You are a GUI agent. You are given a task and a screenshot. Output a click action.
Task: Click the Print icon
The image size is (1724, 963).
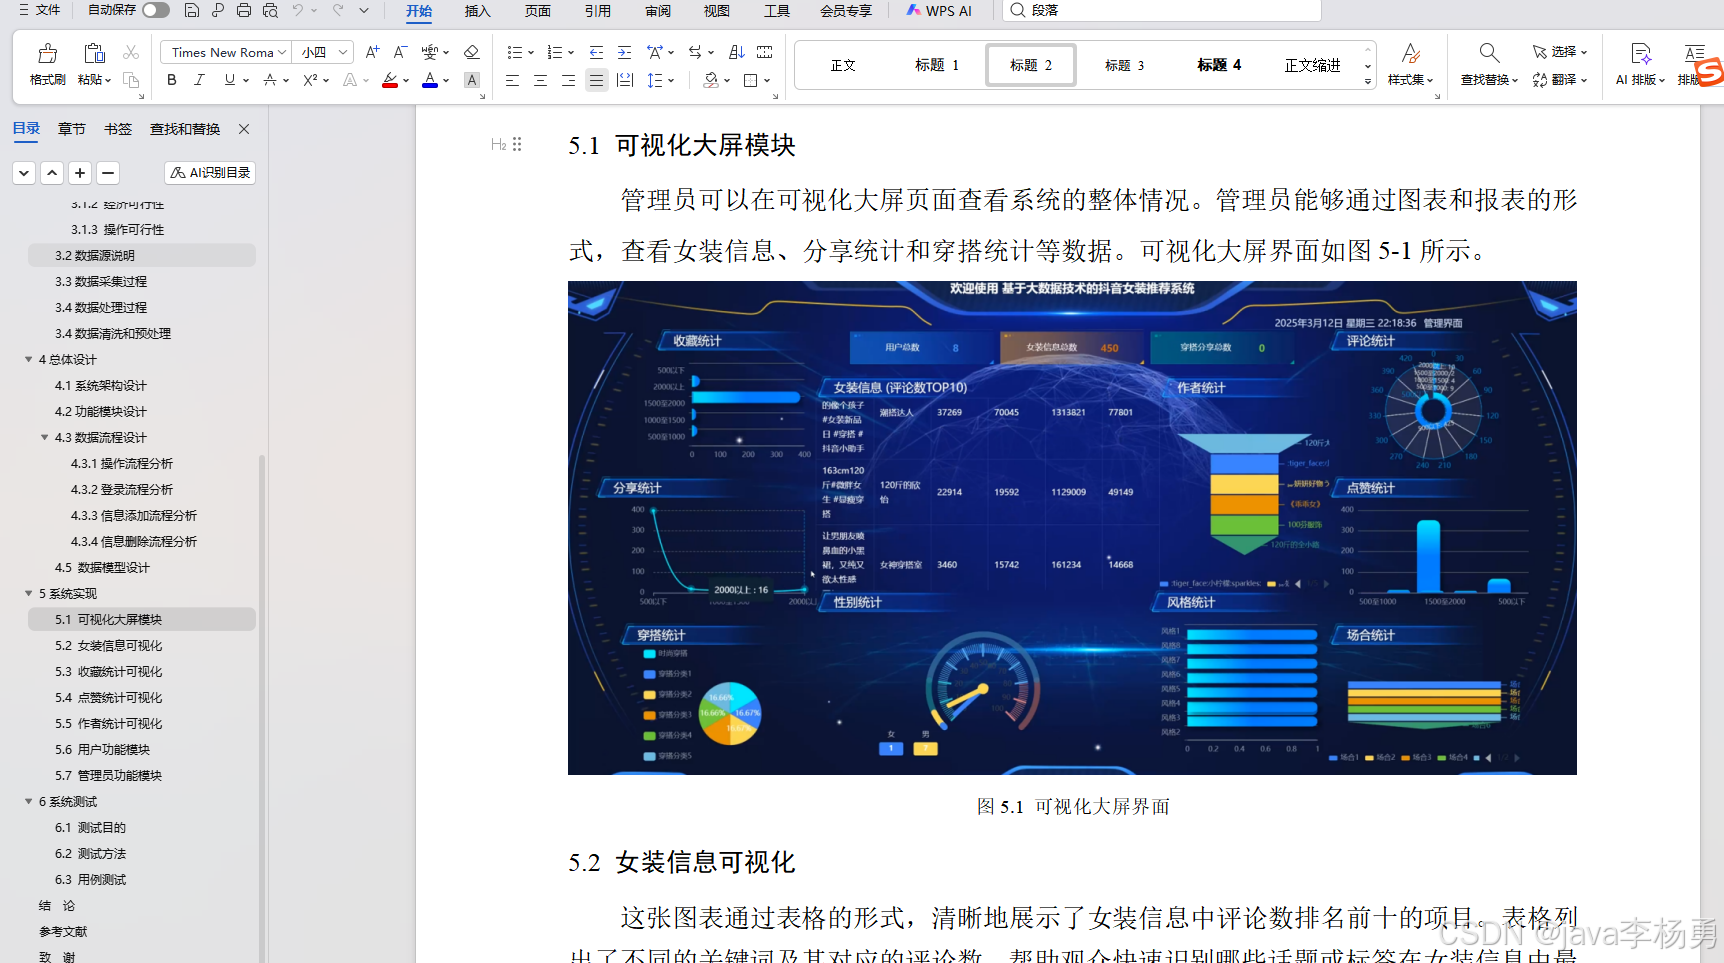pos(243,11)
